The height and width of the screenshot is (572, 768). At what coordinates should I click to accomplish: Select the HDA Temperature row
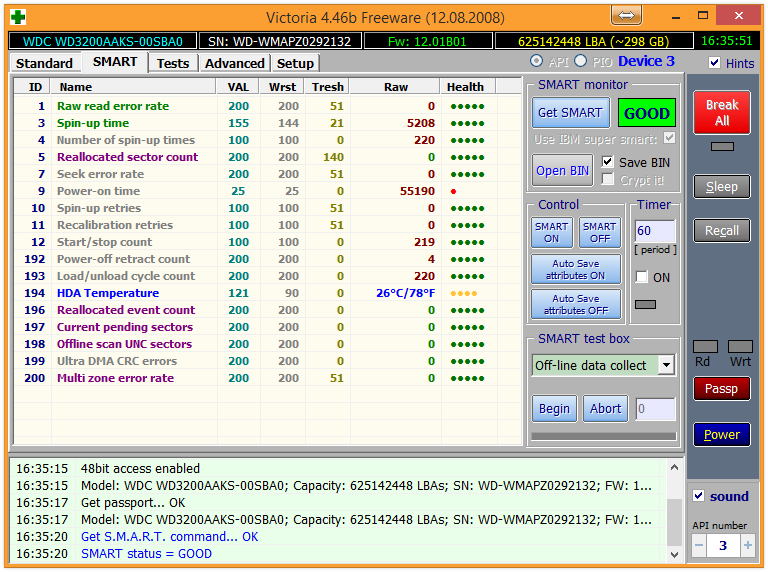267,293
